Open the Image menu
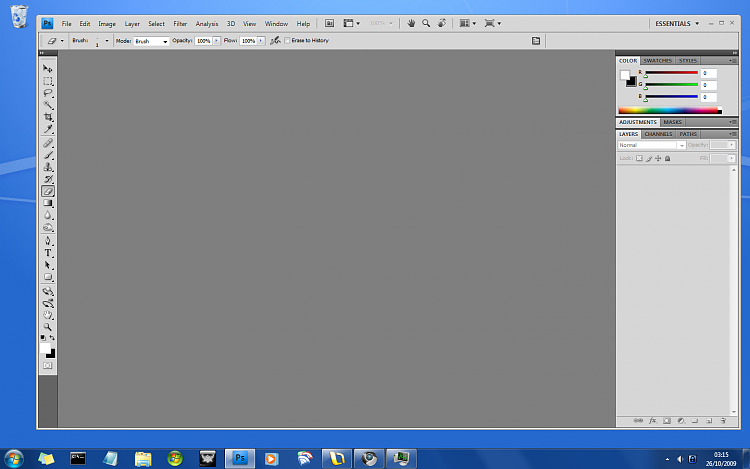The height and width of the screenshot is (469, 750). [x=107, y=23]
